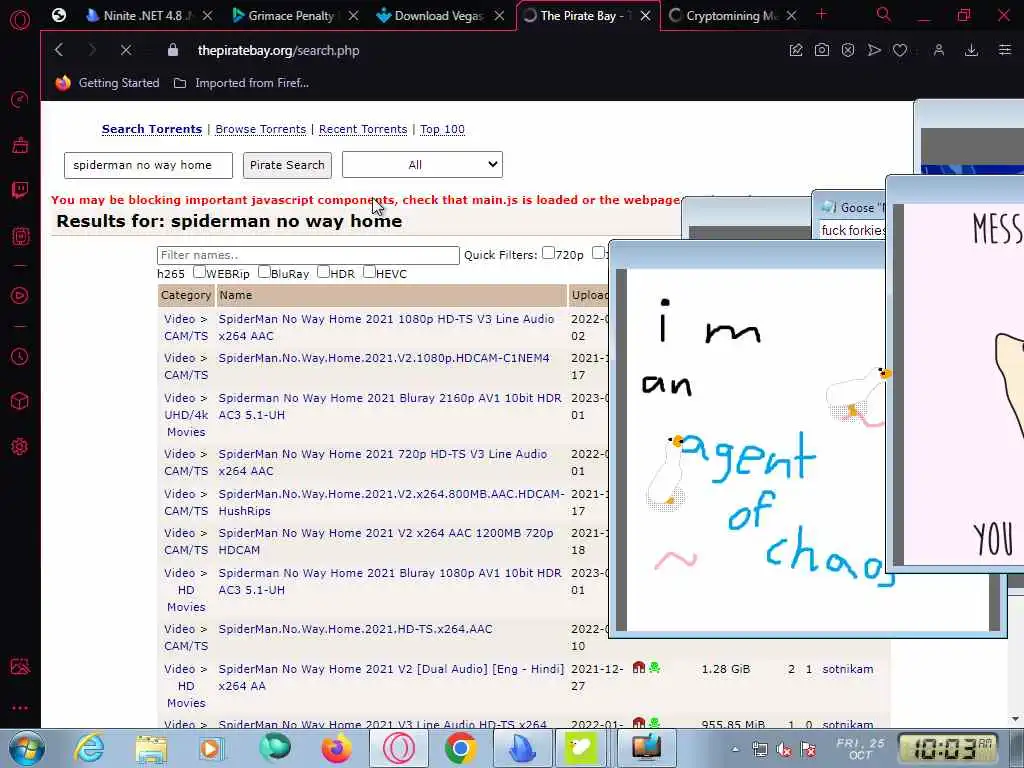Check the WEBRip filter checkbox
This screenshot has width=1024, height=768.
tap(199, 272)
